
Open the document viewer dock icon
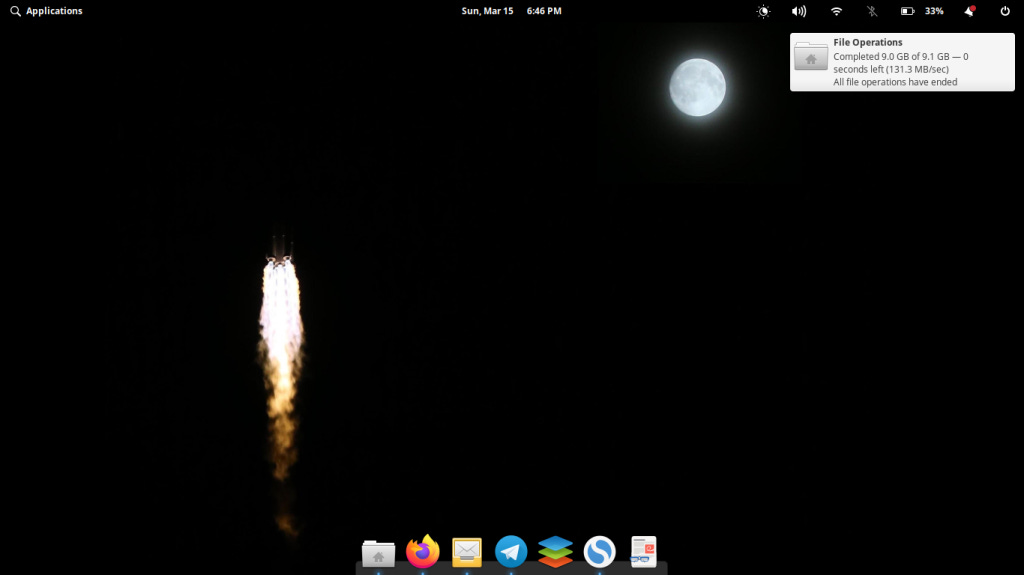point(643,551)
